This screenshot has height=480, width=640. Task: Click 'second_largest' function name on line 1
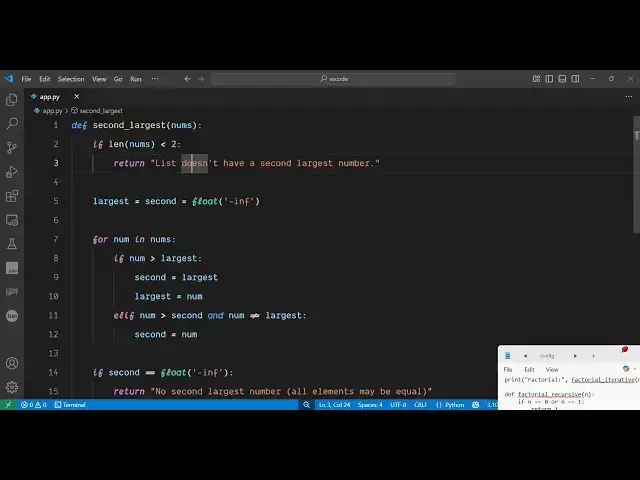[x=129, y=125]
